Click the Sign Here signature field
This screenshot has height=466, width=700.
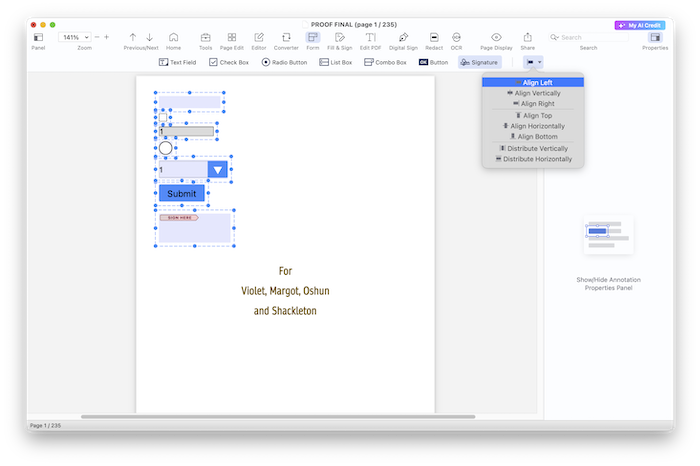(195, 228)
